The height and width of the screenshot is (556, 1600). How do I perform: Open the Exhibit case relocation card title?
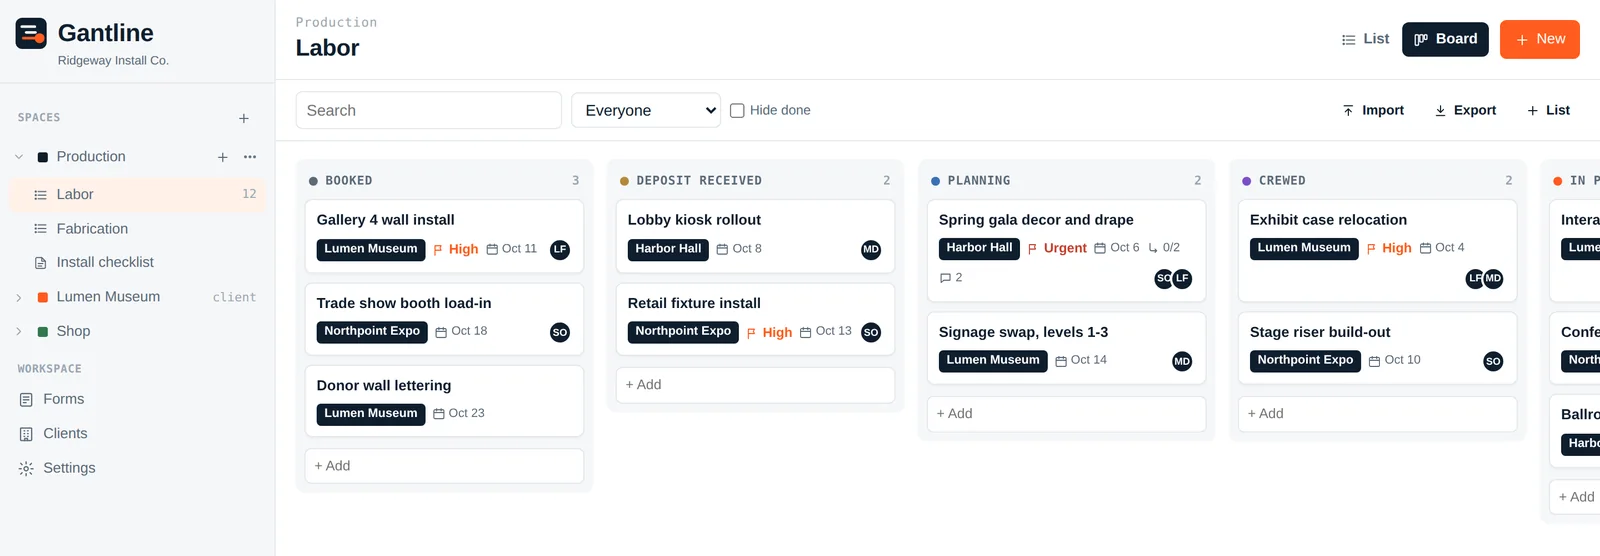click(1328, 220)
